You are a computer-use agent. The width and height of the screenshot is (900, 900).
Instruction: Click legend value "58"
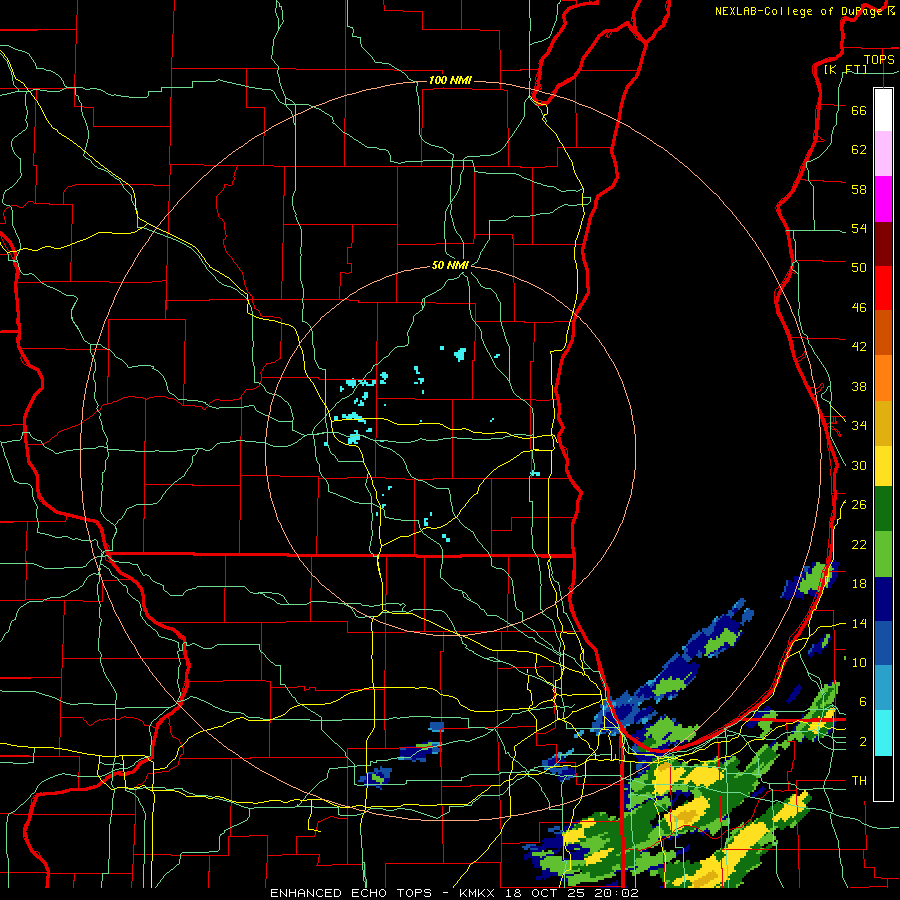tap(859, 189)
